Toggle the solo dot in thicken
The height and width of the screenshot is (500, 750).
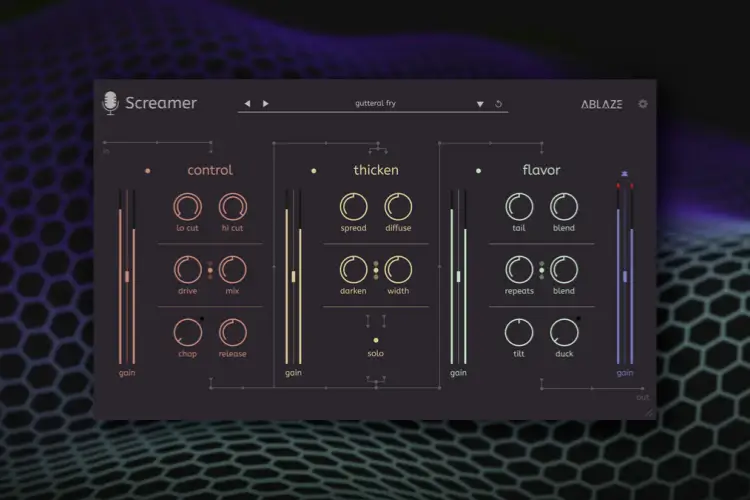click(376, 340)
